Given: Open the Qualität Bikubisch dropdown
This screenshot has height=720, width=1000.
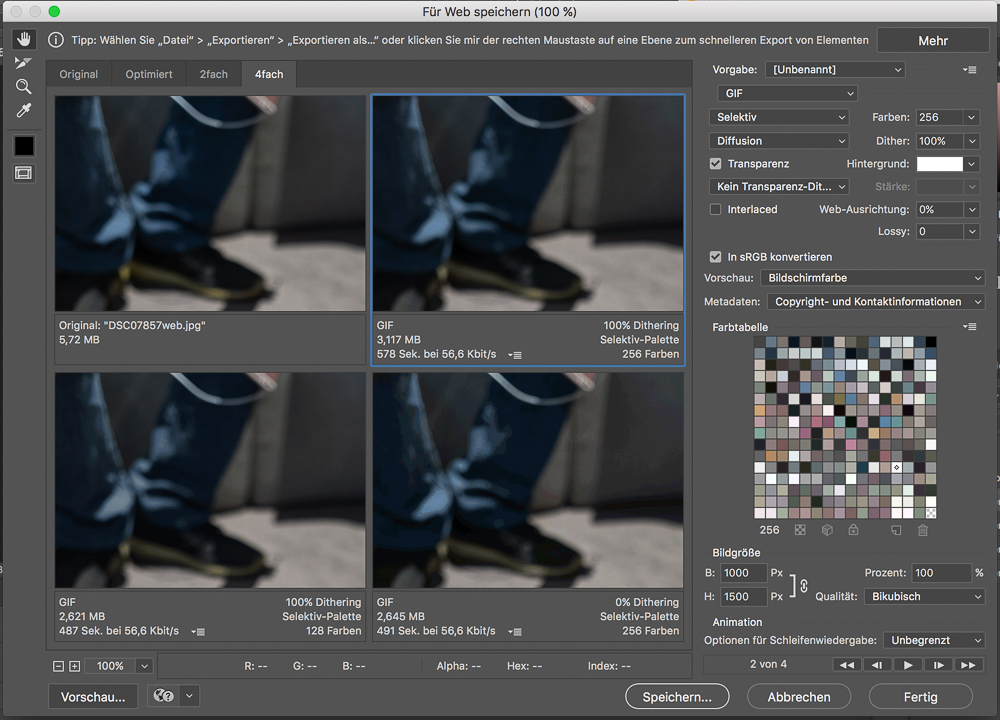Looking at the screenshot, I should [x=925, y=597].
